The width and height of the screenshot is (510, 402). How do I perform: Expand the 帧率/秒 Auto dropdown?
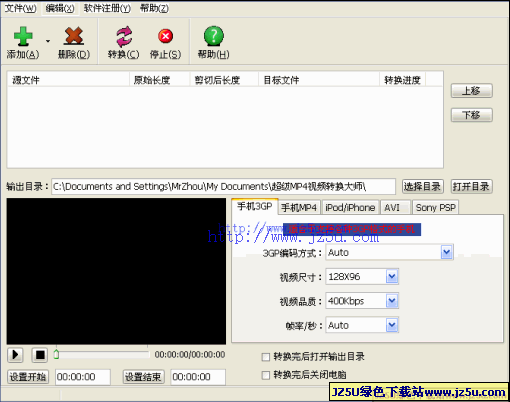click(x=392, y=325)
